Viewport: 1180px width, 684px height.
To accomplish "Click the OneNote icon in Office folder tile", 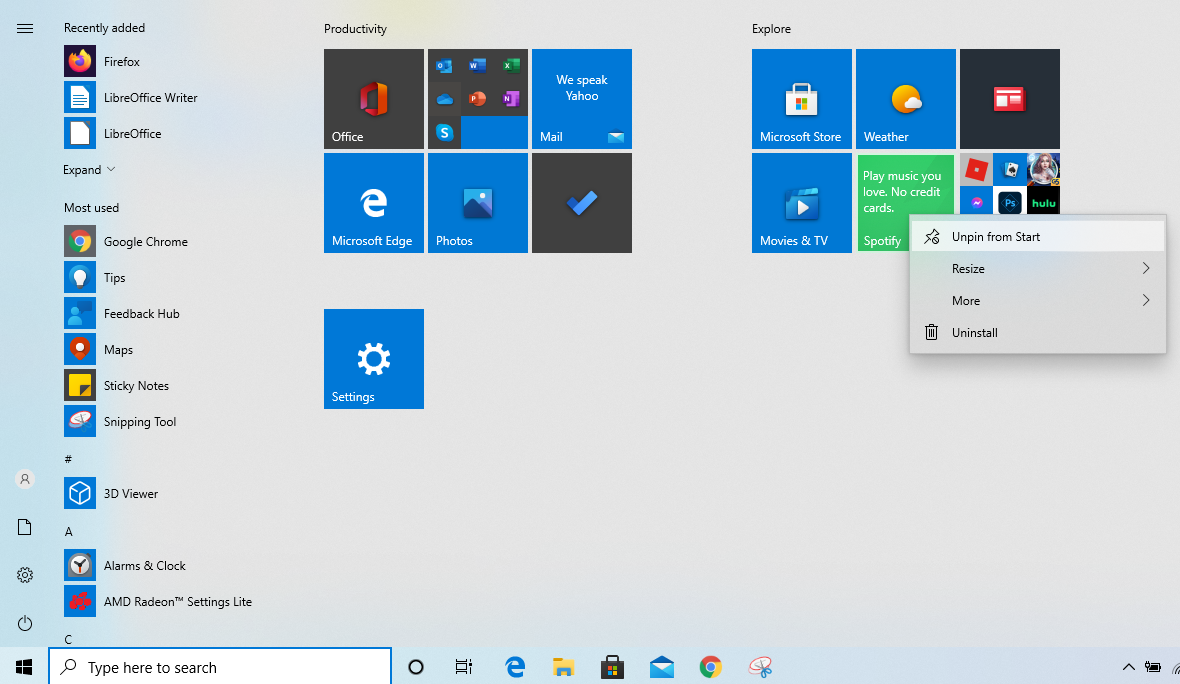I will tap(511, 99).
